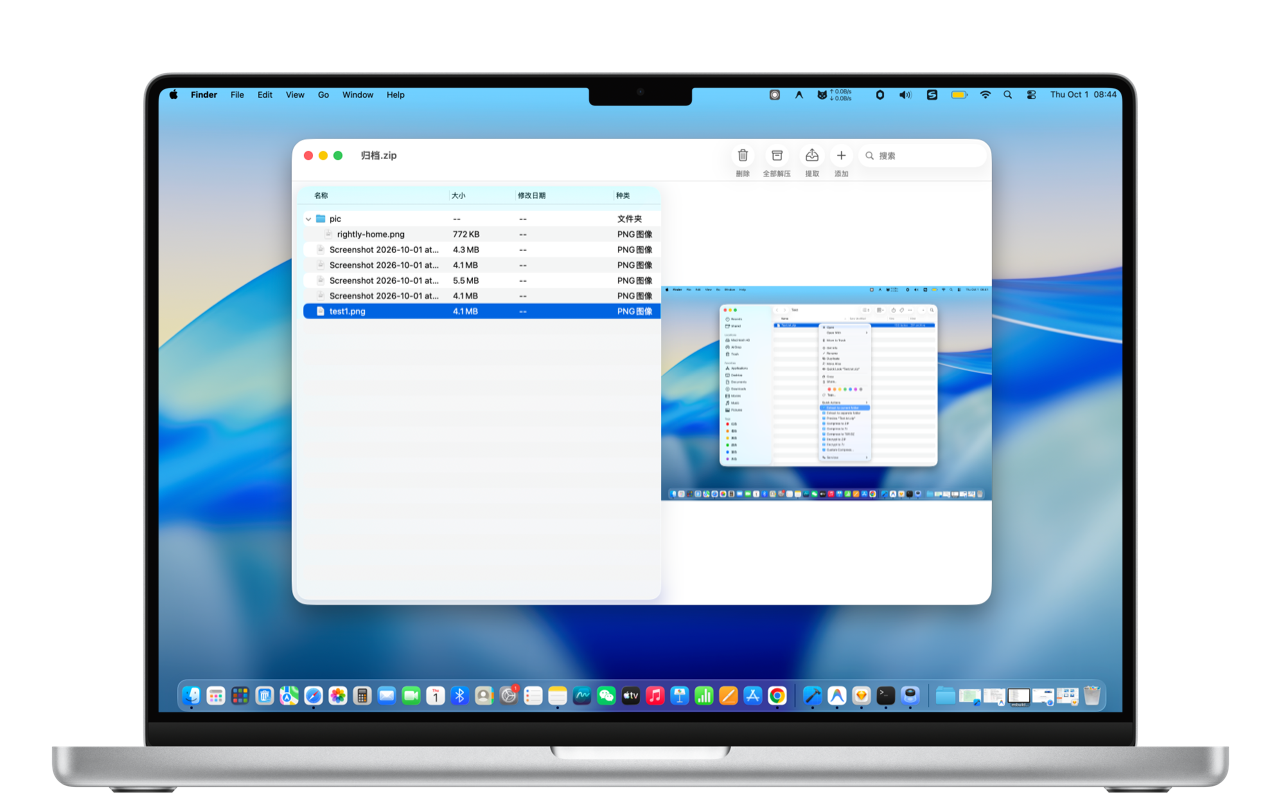Launch the App Store from the Dock
The height and width of the screenshot is (800, 1280).
(753, 696)
